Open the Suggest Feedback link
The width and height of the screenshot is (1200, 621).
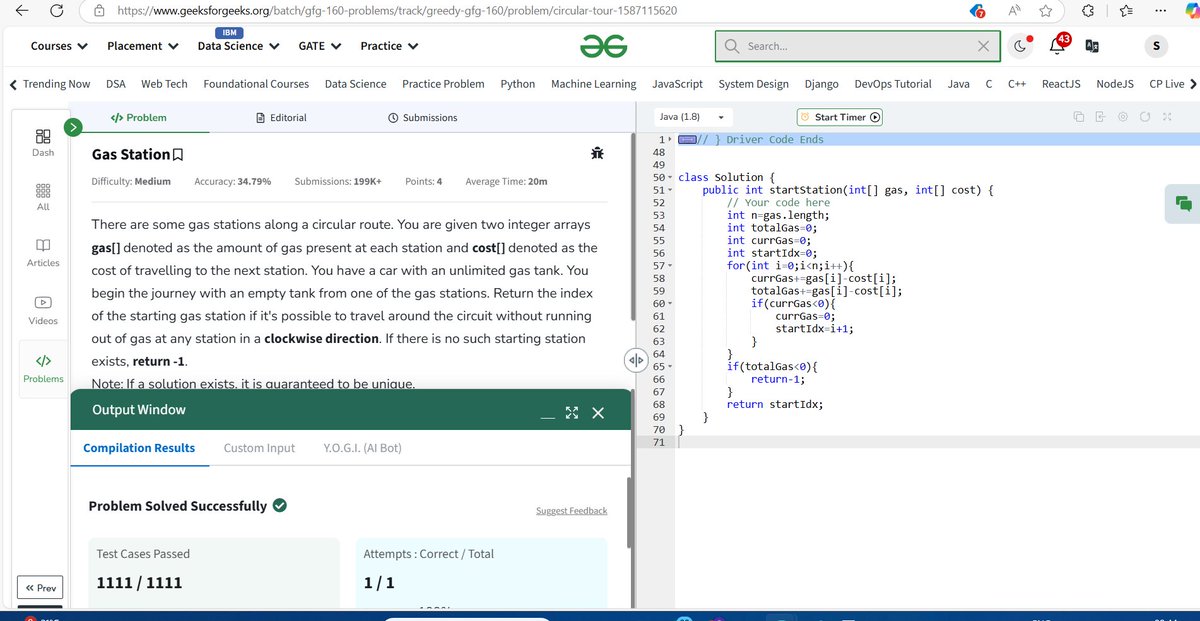[571, 510]
